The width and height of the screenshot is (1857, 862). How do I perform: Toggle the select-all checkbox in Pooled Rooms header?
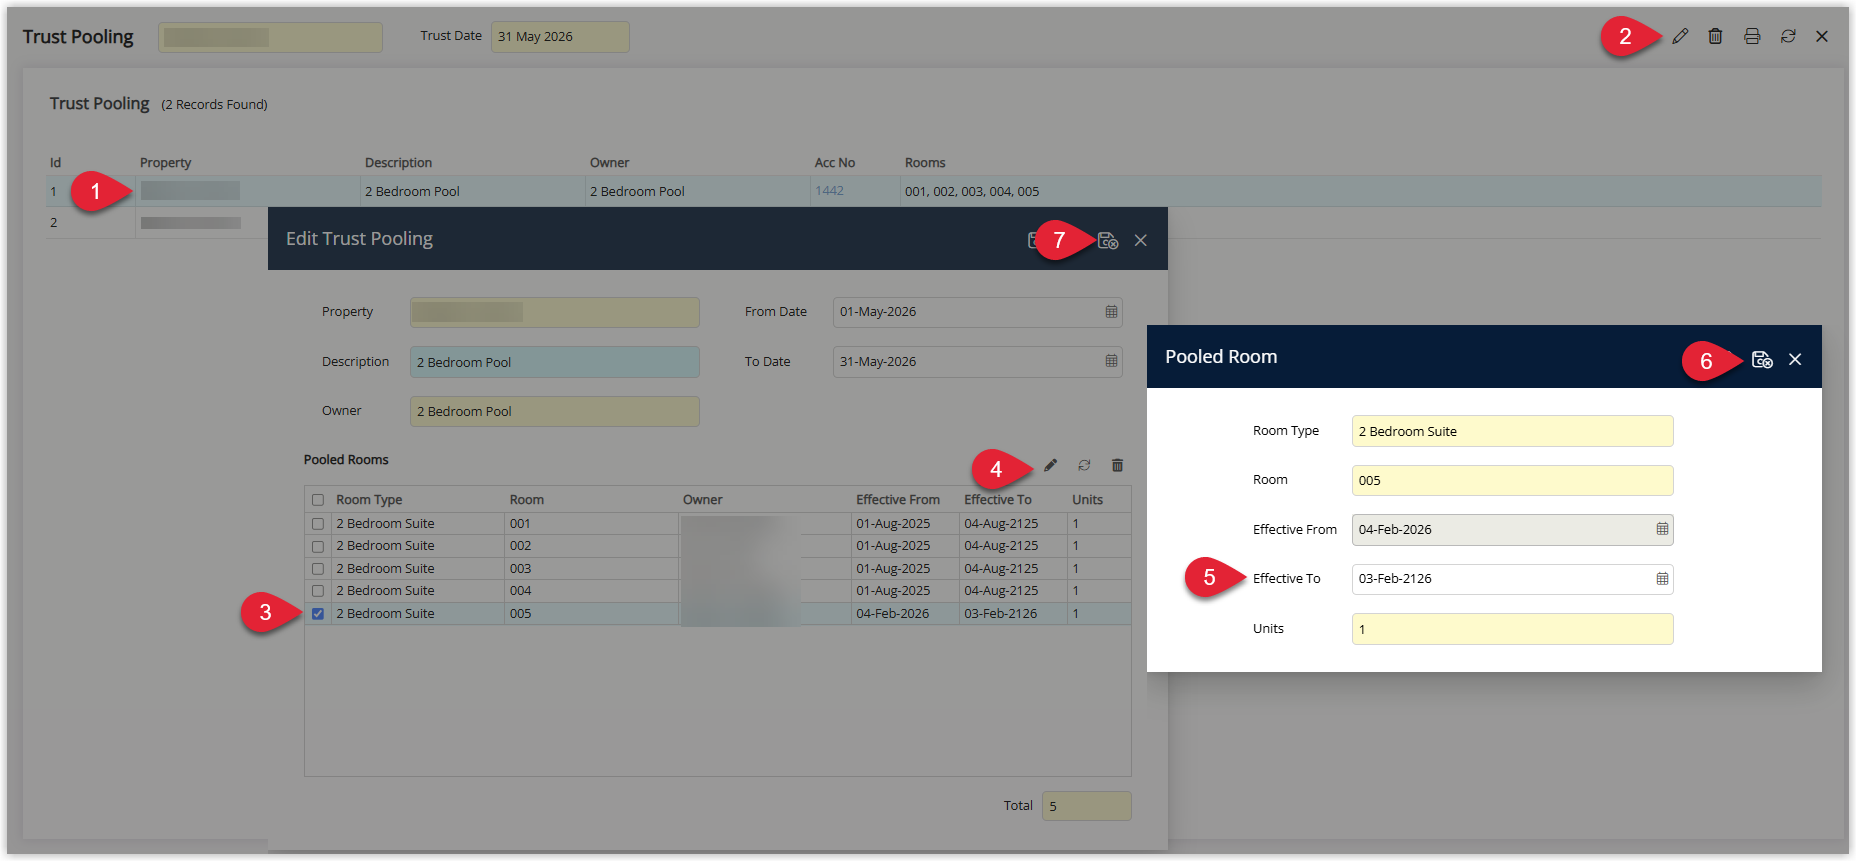click(318, 500)
